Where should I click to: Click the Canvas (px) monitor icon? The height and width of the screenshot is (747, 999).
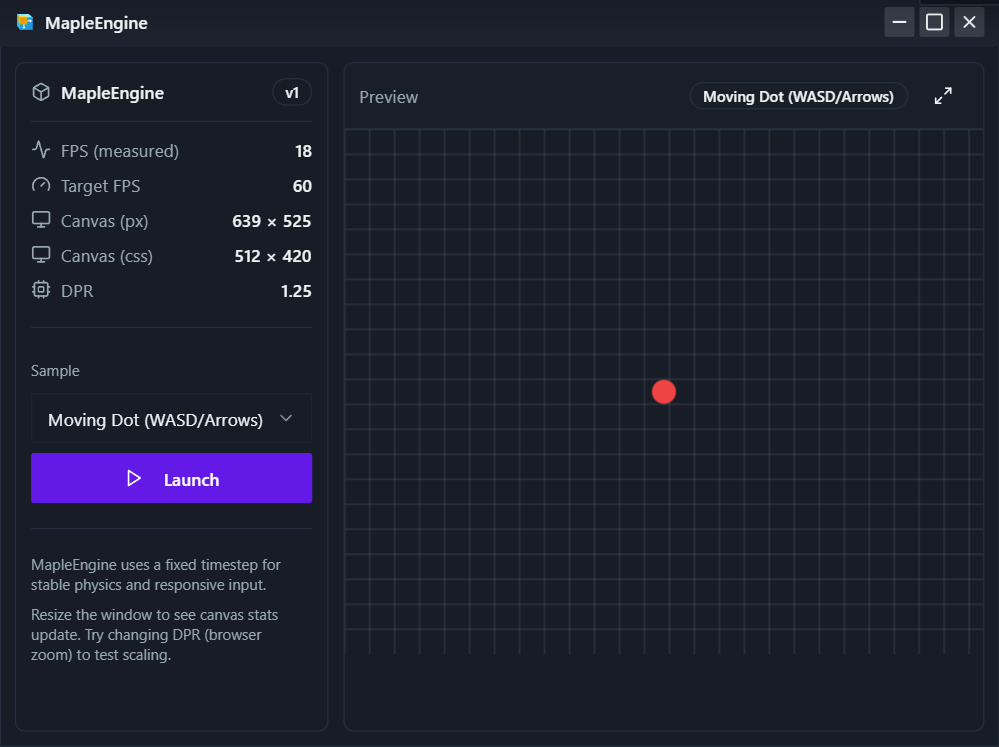pos(41,220)
